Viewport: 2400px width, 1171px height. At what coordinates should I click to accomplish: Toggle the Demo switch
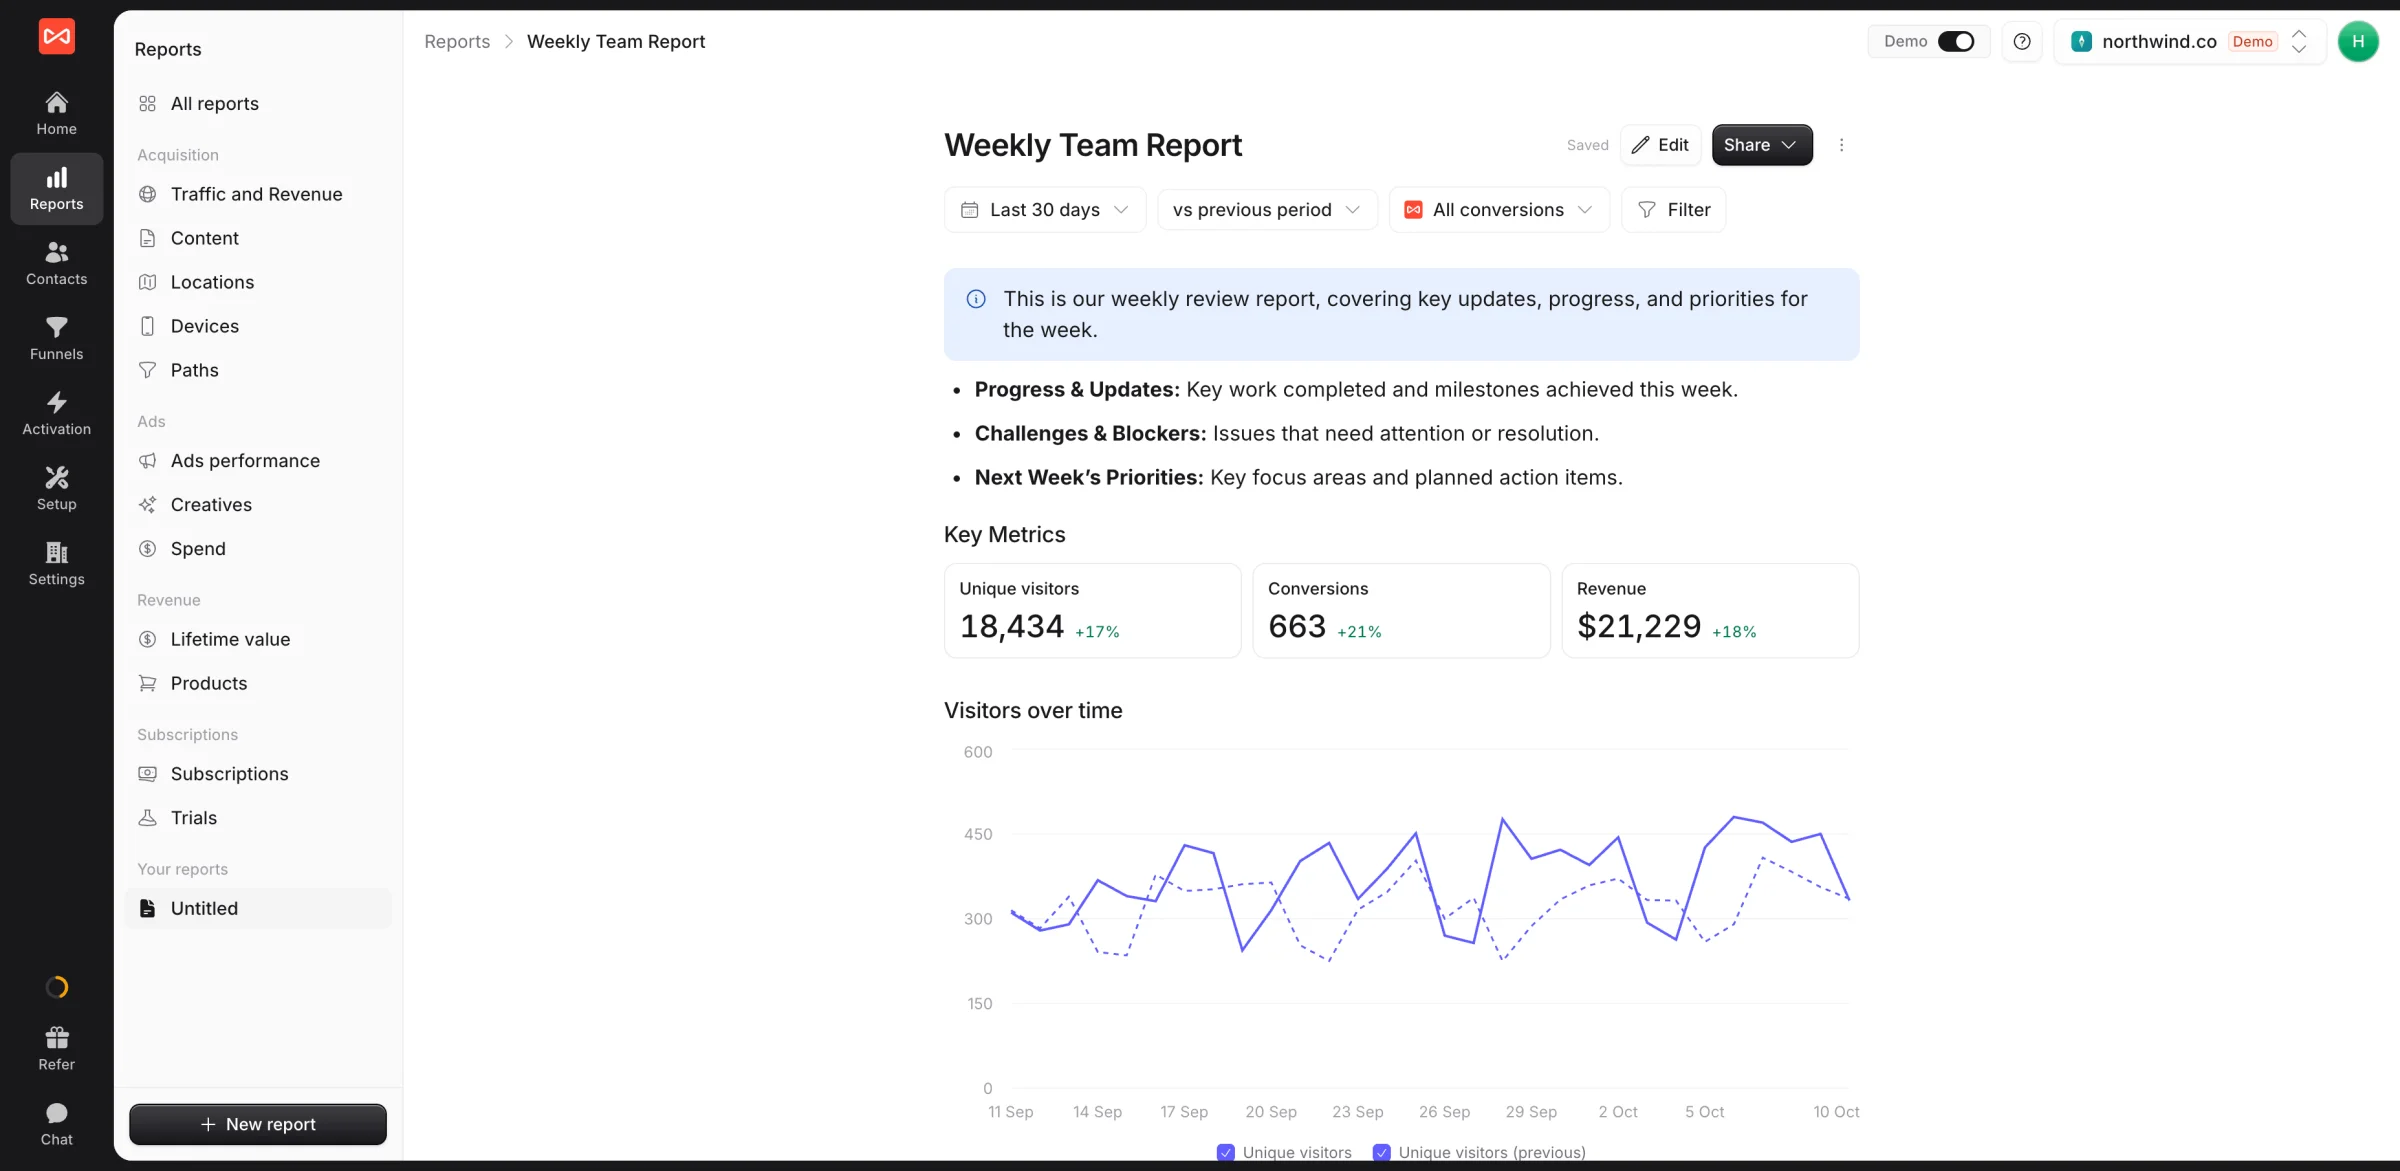[x=1956, y=41]
